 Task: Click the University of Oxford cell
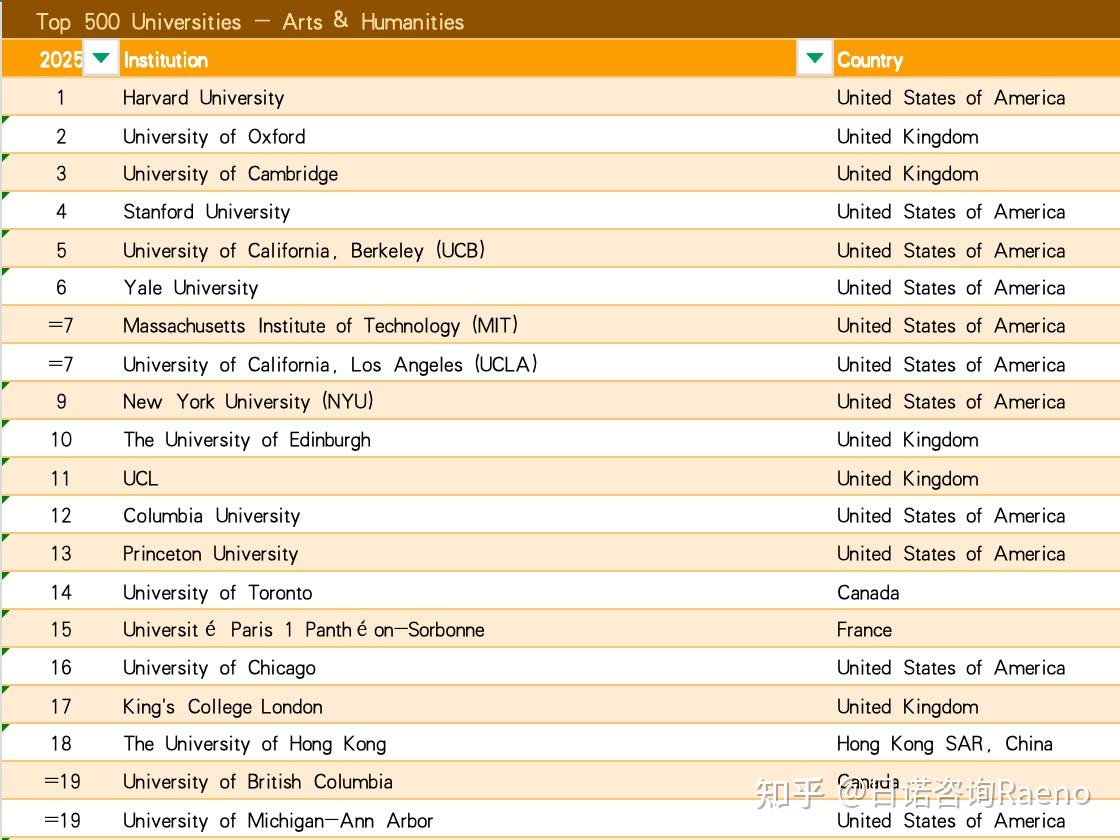[214, 136]
